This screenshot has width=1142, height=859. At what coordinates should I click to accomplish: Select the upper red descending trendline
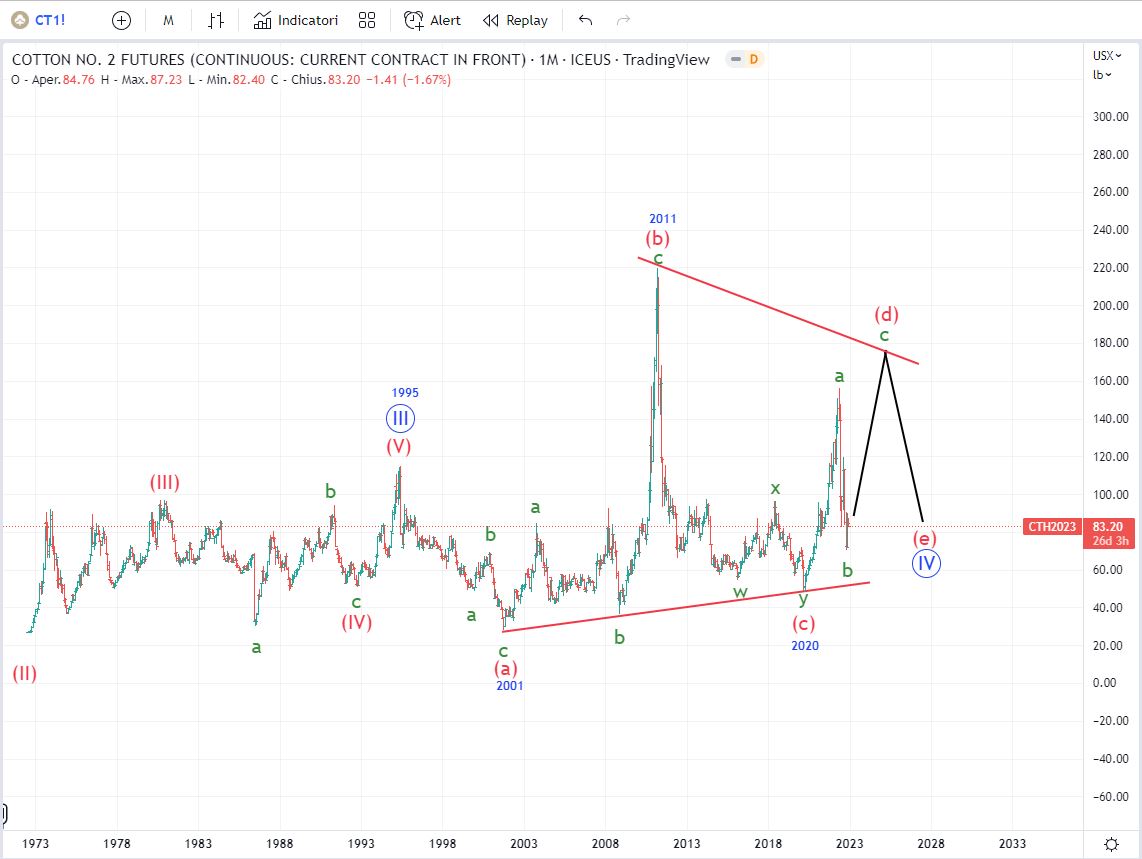(778, 310)
